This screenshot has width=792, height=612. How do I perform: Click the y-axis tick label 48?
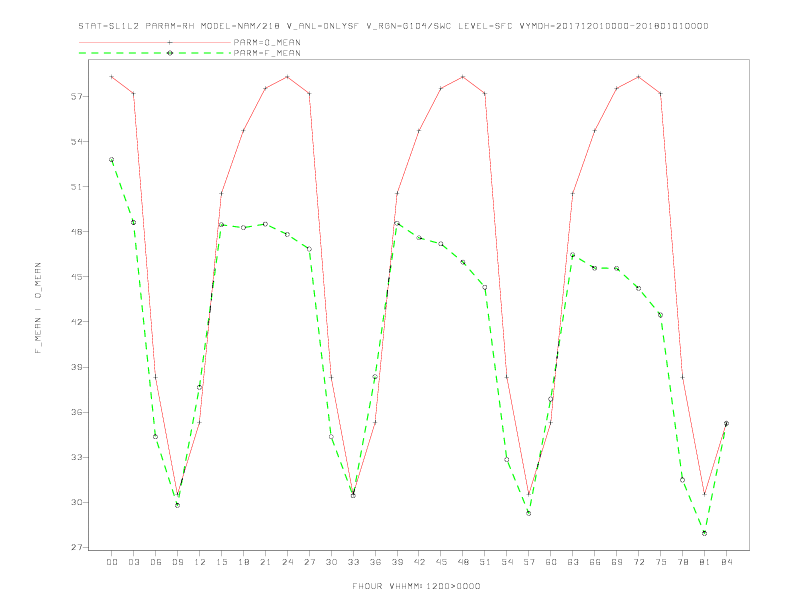[77, 232]
